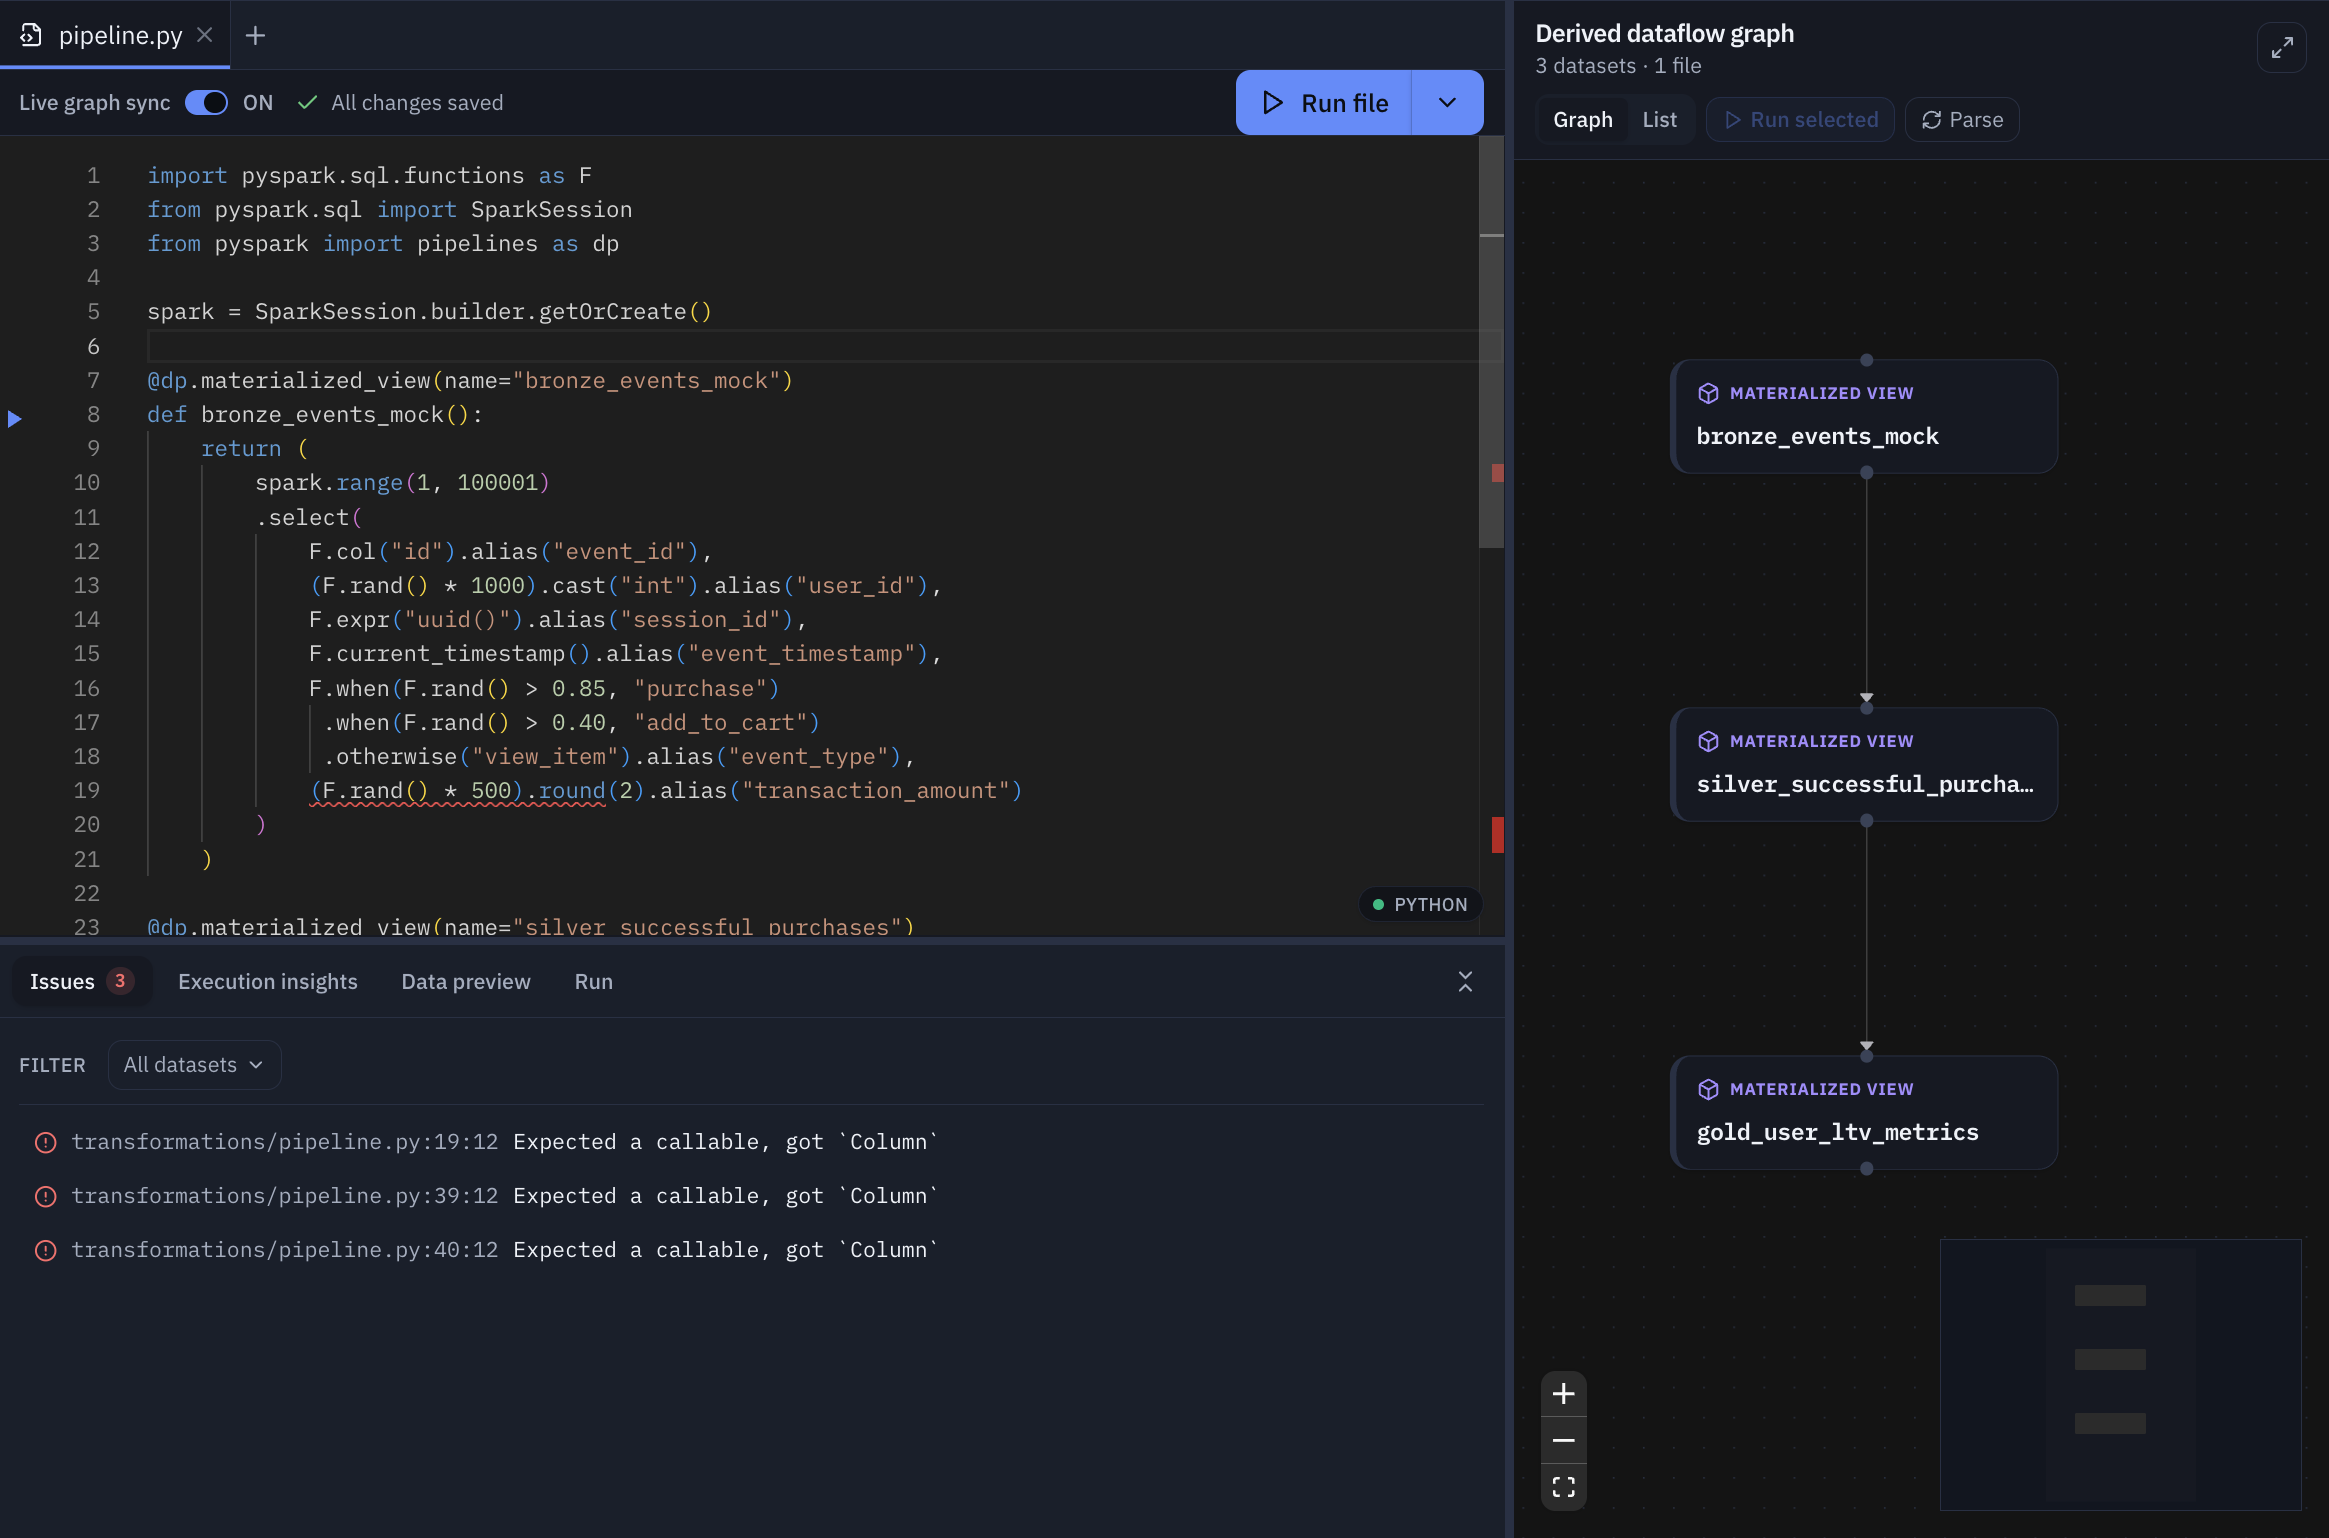
Task: Click the pipeline.py file icon
Action: click(x=31, y=35)
